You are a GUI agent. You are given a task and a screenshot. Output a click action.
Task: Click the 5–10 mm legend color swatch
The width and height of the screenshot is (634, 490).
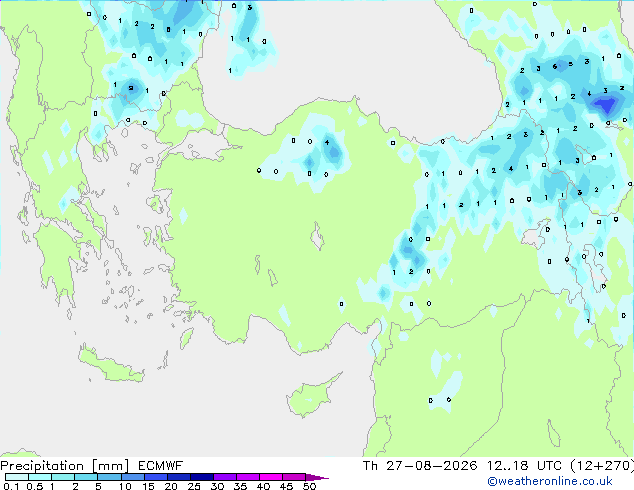(x=109, y=477)
